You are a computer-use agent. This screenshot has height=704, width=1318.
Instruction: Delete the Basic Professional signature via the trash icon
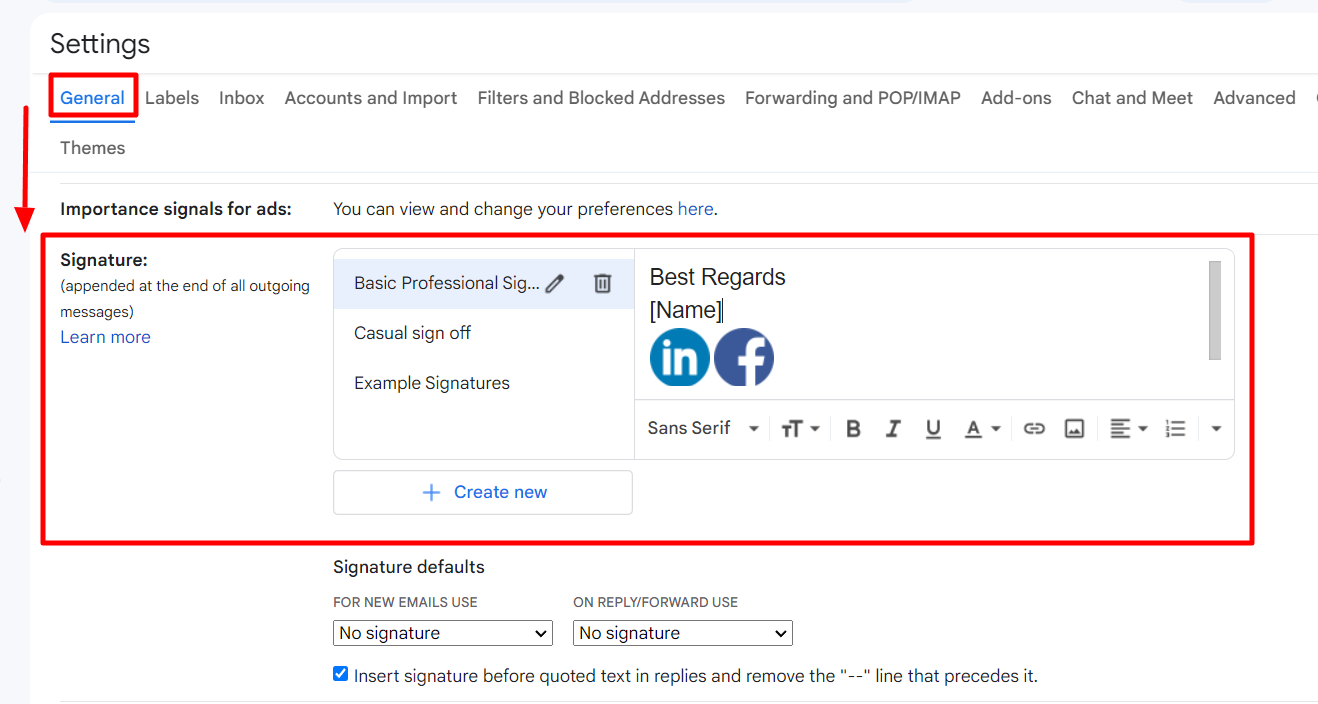[602, 283]
